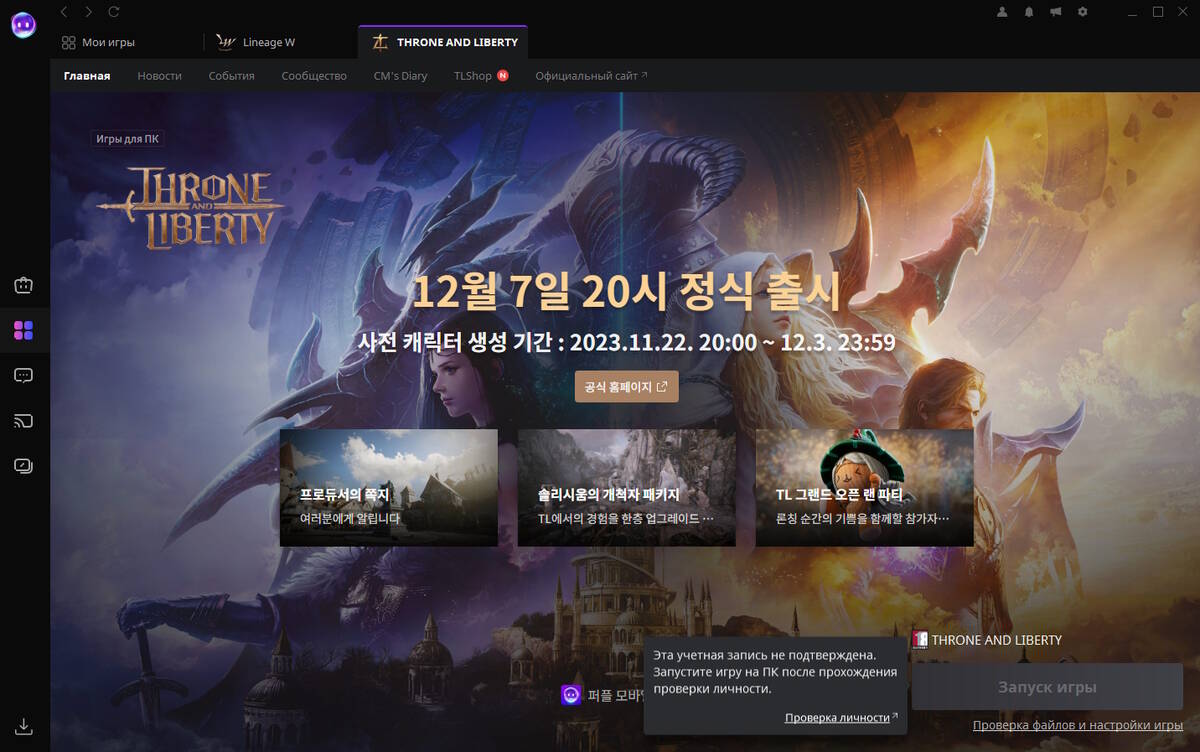Open TLShop section
Screen dimensions: 1200x752
[x=473, y=76]
